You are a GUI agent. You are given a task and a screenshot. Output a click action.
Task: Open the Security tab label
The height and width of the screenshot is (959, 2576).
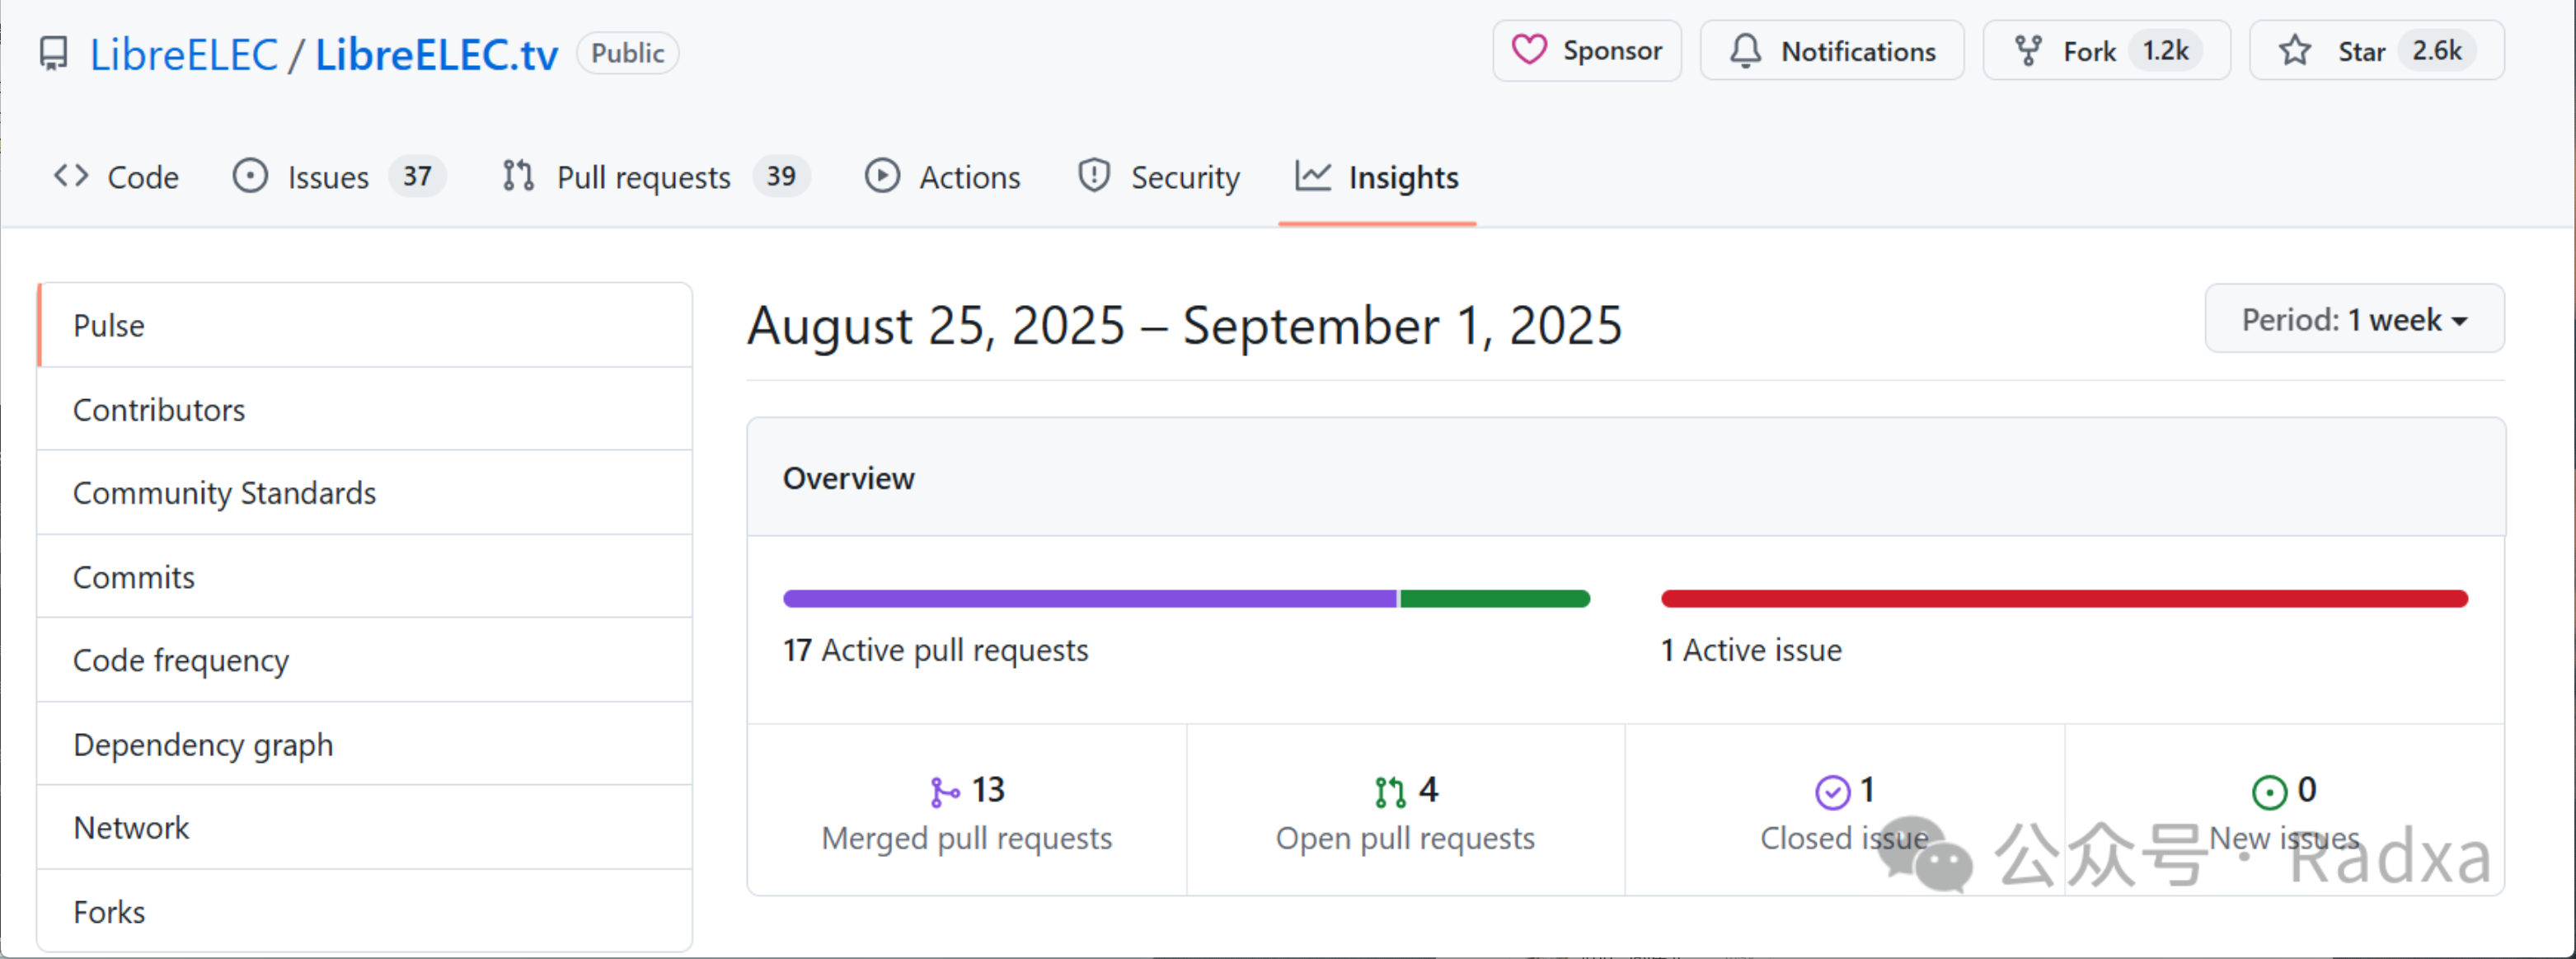pos(1185,177)
